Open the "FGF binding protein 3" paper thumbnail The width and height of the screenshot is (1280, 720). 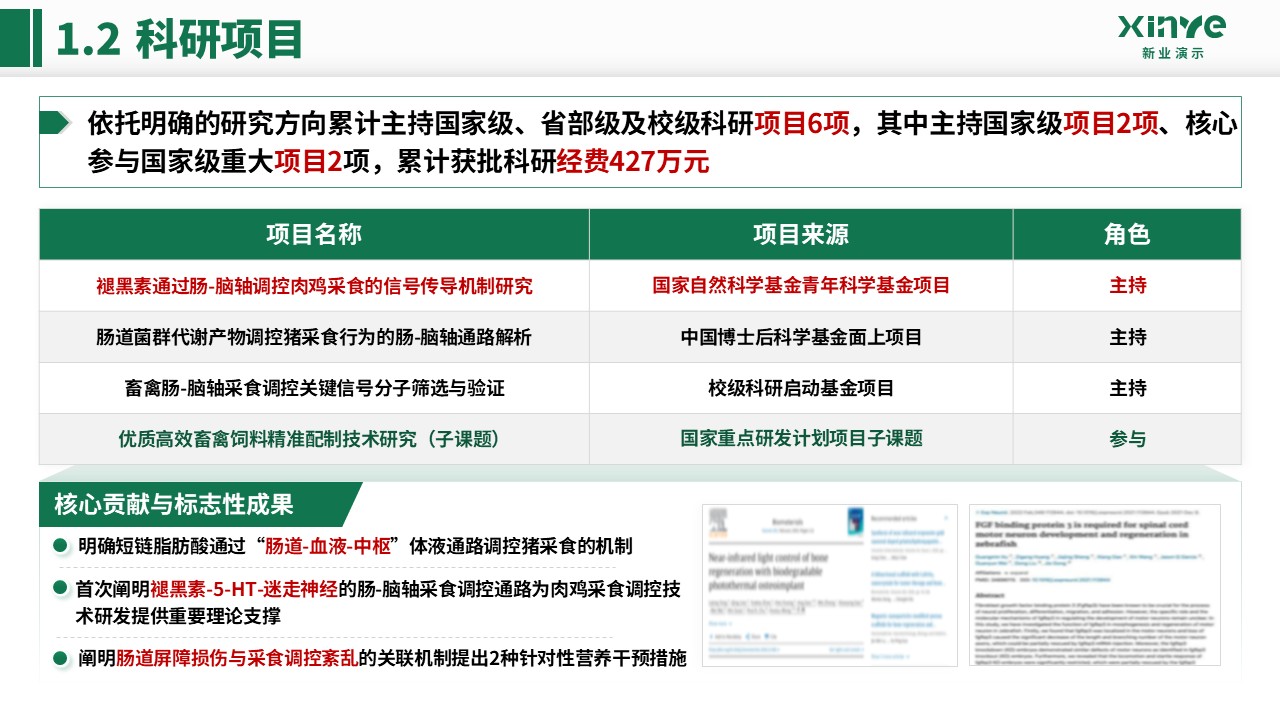1094,585
